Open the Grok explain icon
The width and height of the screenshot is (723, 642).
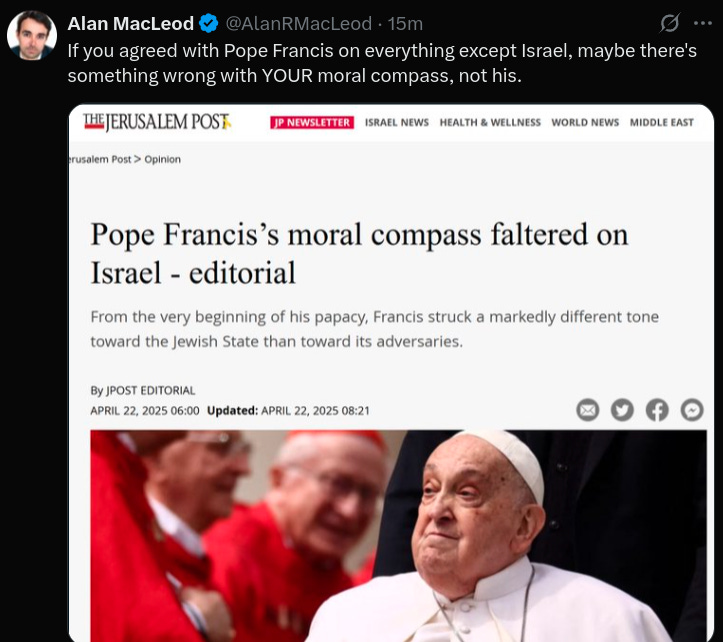click(x=669, y=23)
